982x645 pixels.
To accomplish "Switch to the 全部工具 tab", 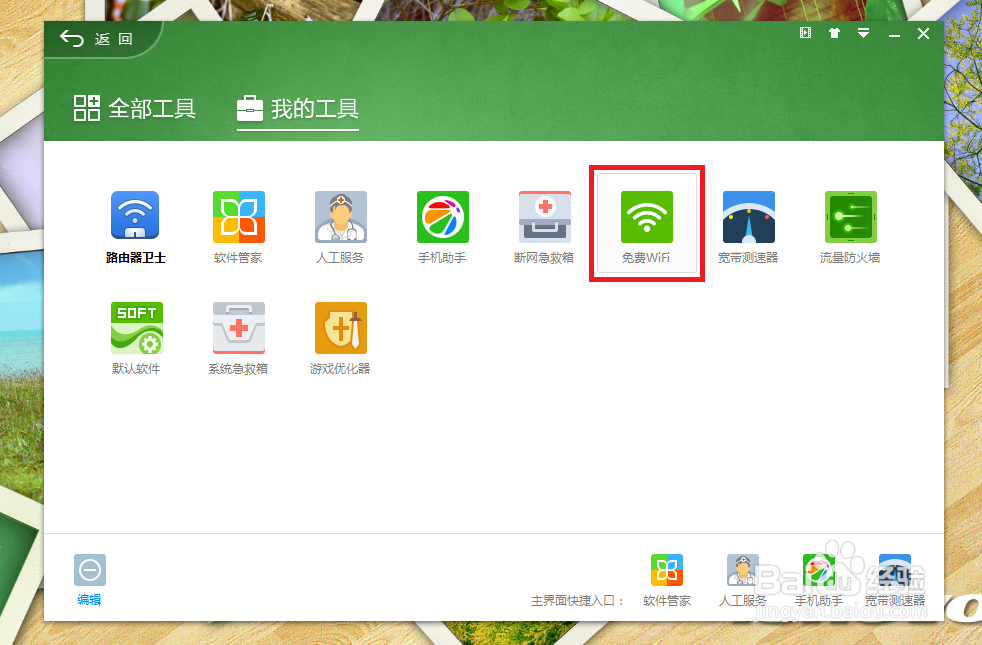I will (135, 108).
